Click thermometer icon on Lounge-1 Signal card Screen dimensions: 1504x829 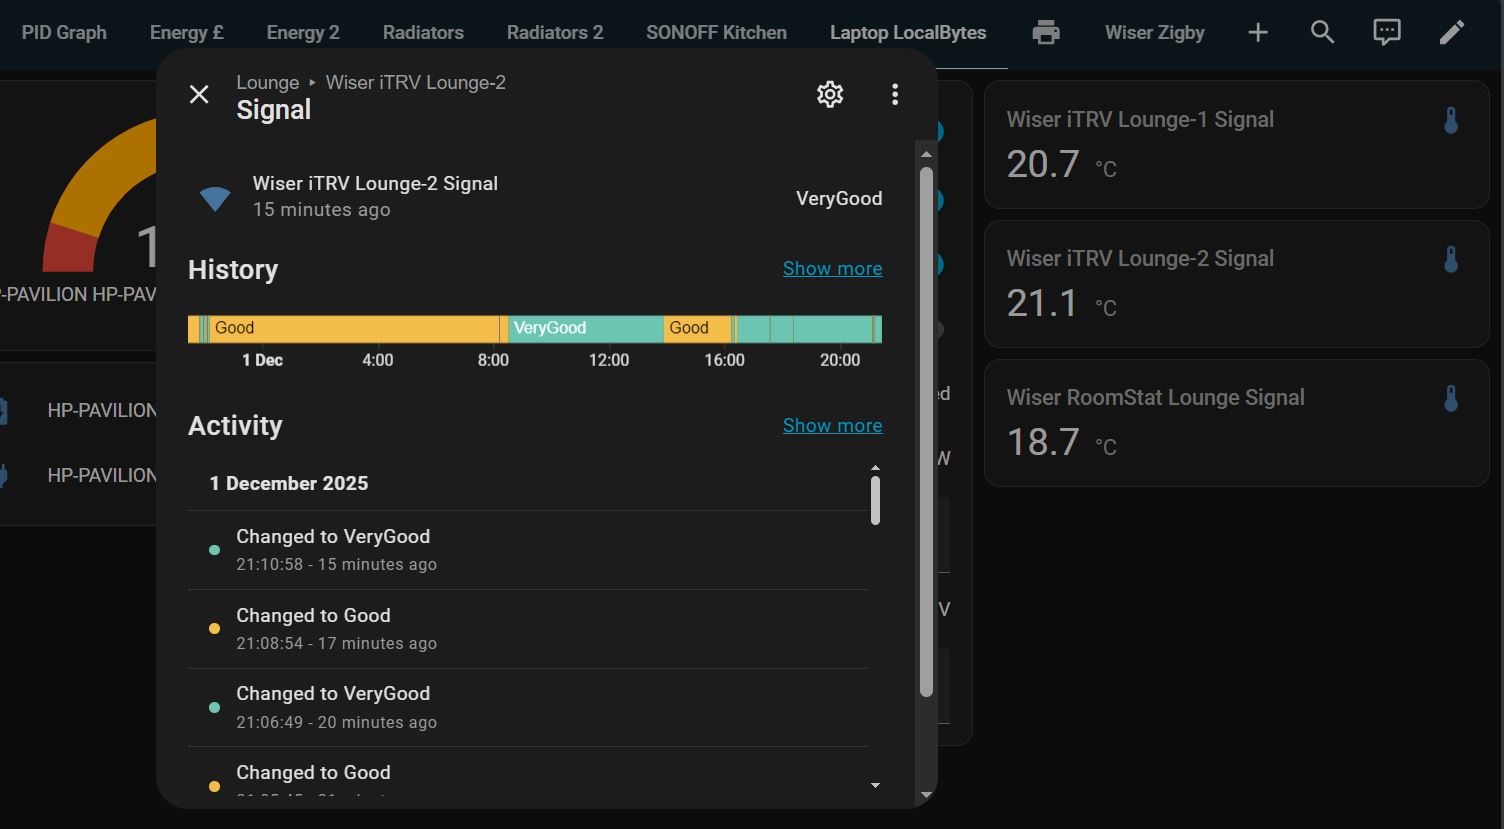click(1451, 121)
